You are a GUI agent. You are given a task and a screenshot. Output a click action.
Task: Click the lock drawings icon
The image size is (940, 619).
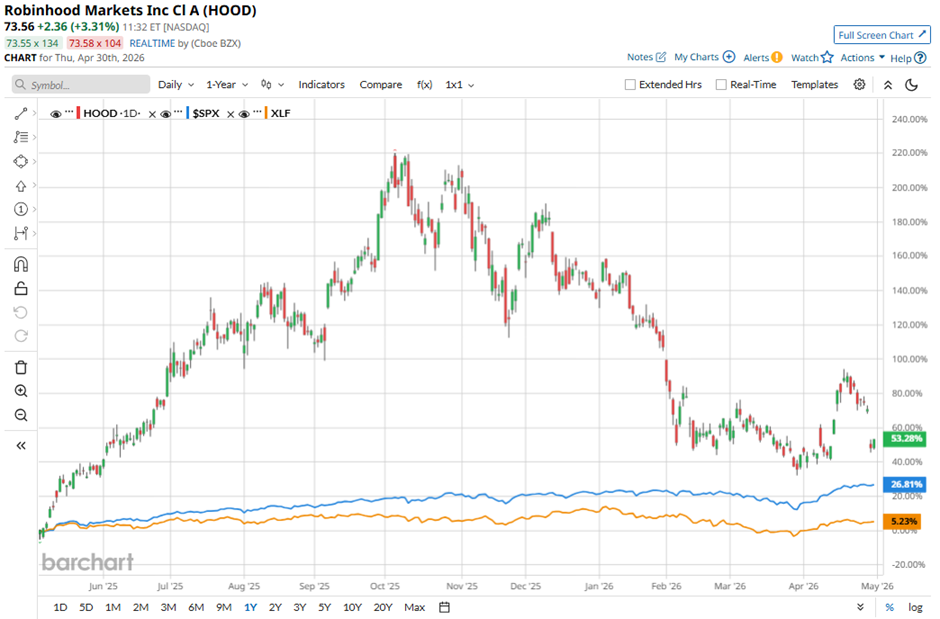coord(21,289)
